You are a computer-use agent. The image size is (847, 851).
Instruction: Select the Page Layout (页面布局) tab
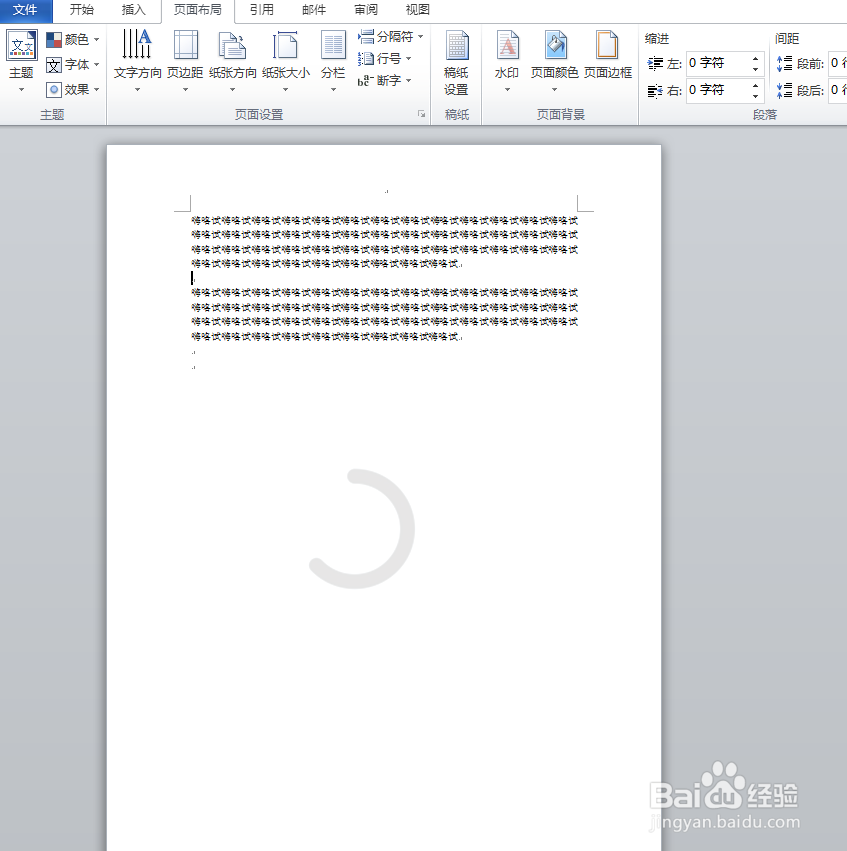(x=198, y=10)
